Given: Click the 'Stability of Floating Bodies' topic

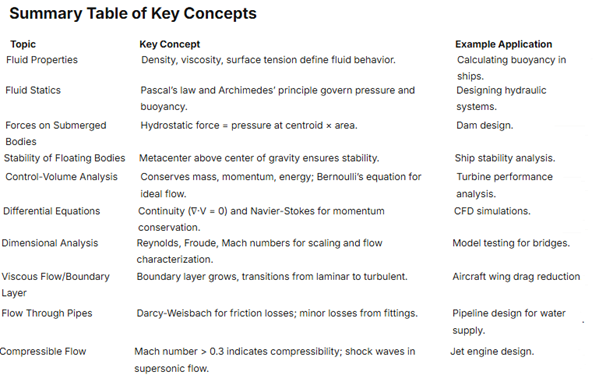Looking at the screenshot, I should [x=64, y=158].
